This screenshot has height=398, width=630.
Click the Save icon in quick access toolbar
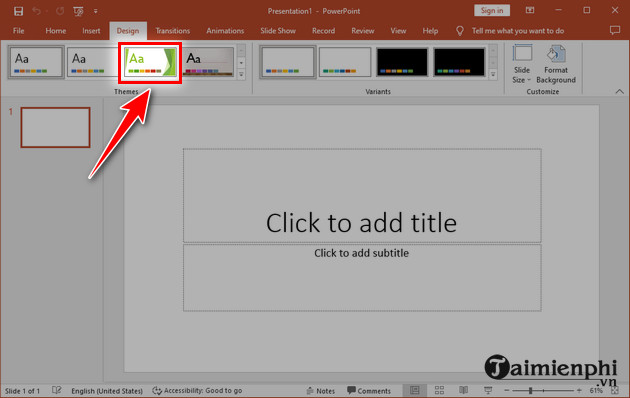click(18, 11)
